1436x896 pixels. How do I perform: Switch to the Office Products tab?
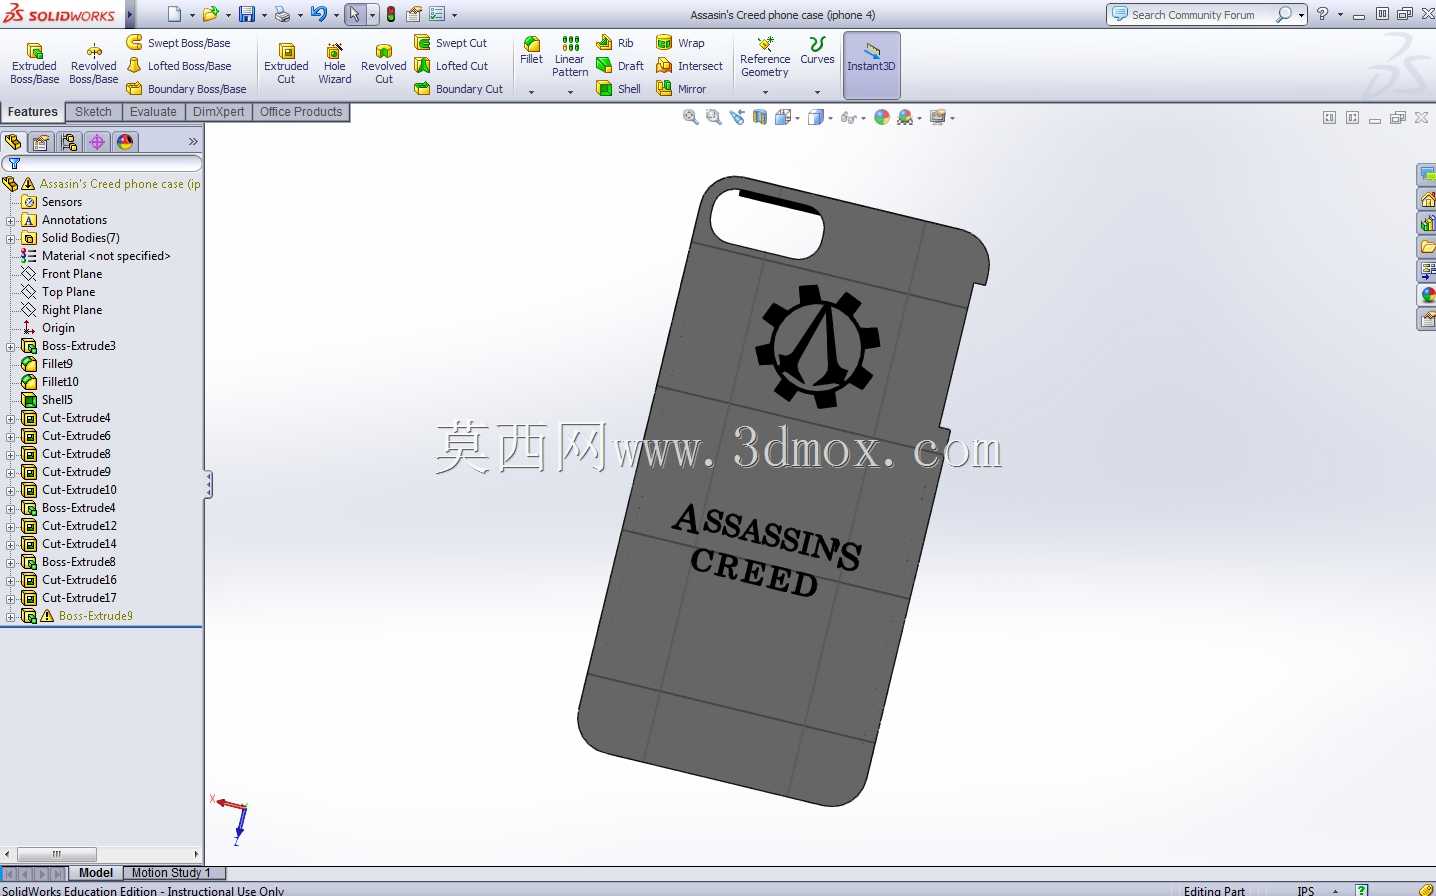tap(301, 112)
